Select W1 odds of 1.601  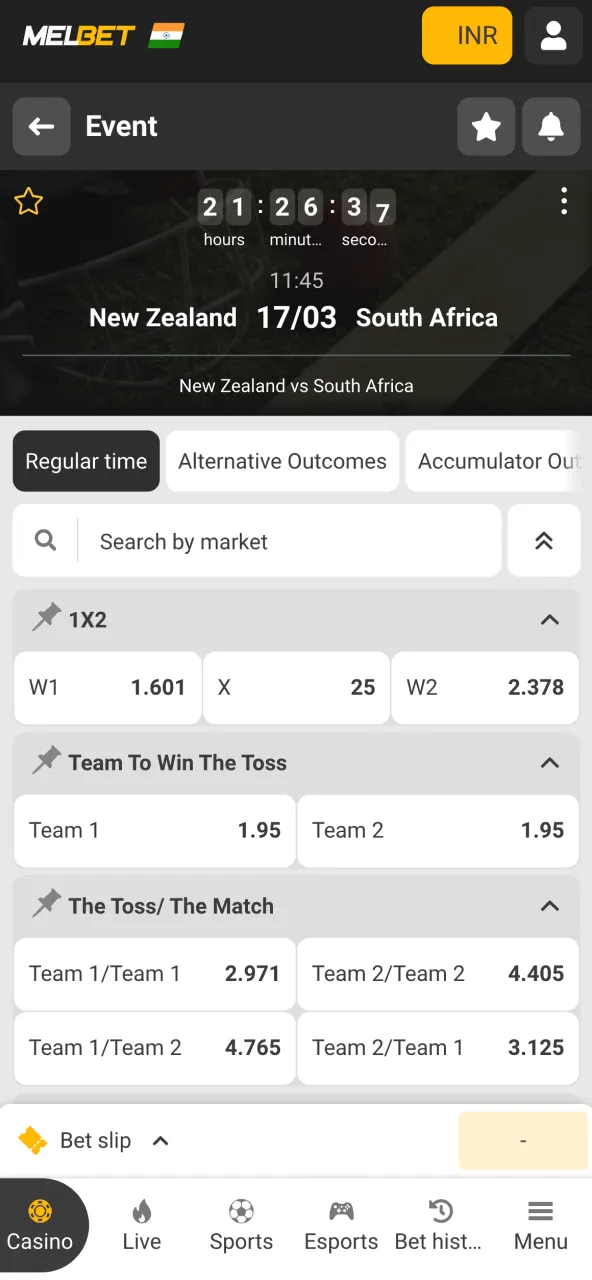(x=107, y=687)
